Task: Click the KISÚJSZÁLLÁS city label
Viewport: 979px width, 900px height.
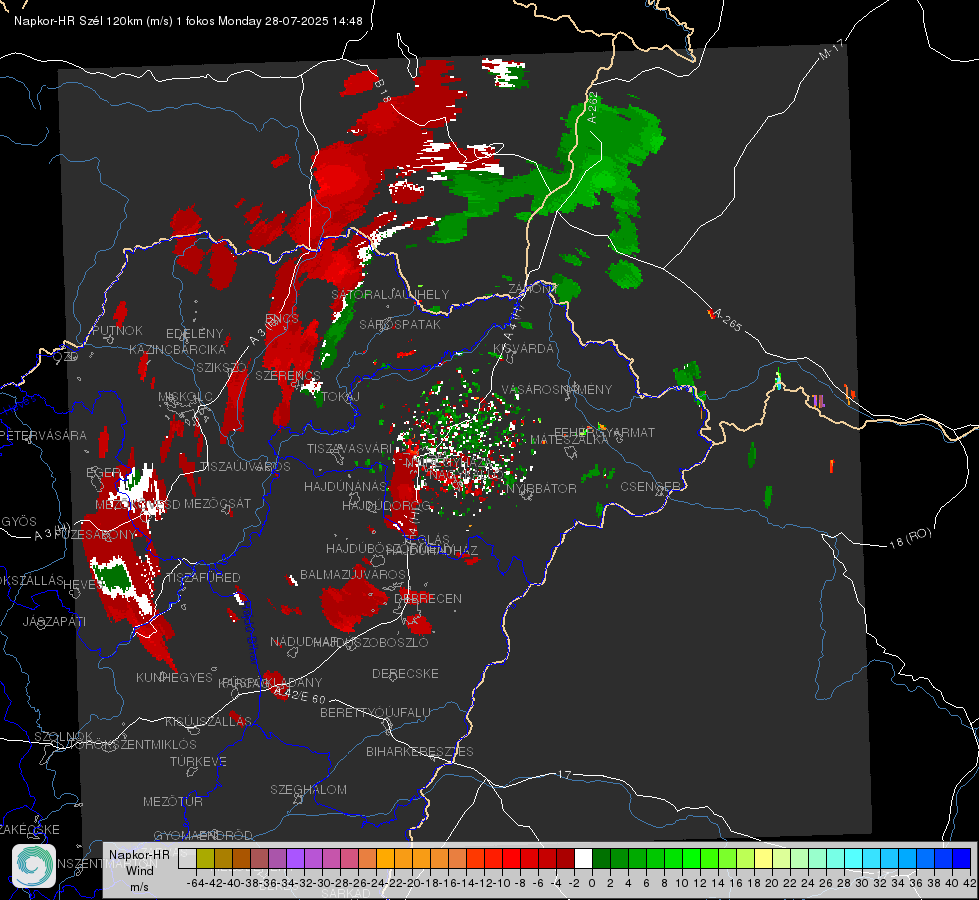Action: [x=208, y=722]
